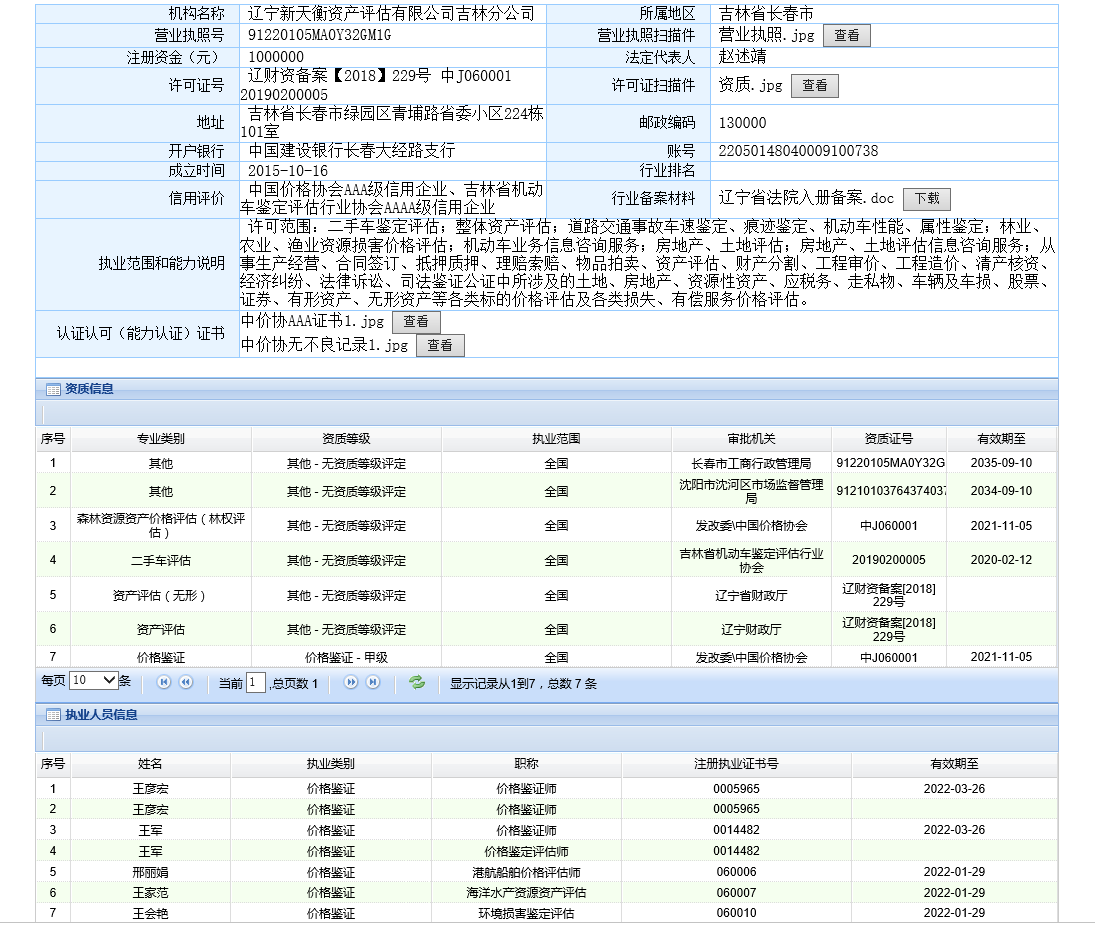This screenshot has height=926, width=1095.
Task: Click the 执业范围 column header
Action: pyautogui.click(x=556, y=439)
